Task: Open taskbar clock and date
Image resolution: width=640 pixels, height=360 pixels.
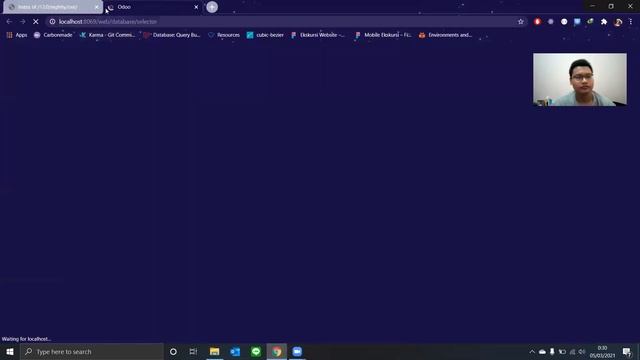Action: (x=602, y=351)
